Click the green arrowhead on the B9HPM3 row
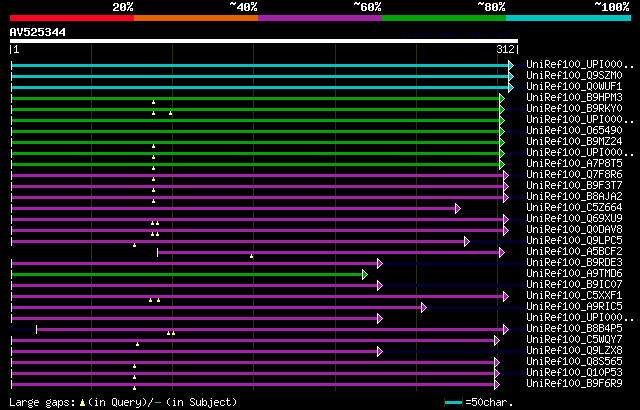The height and width of the screenshot is (410, 640). (x=502, y=98)
